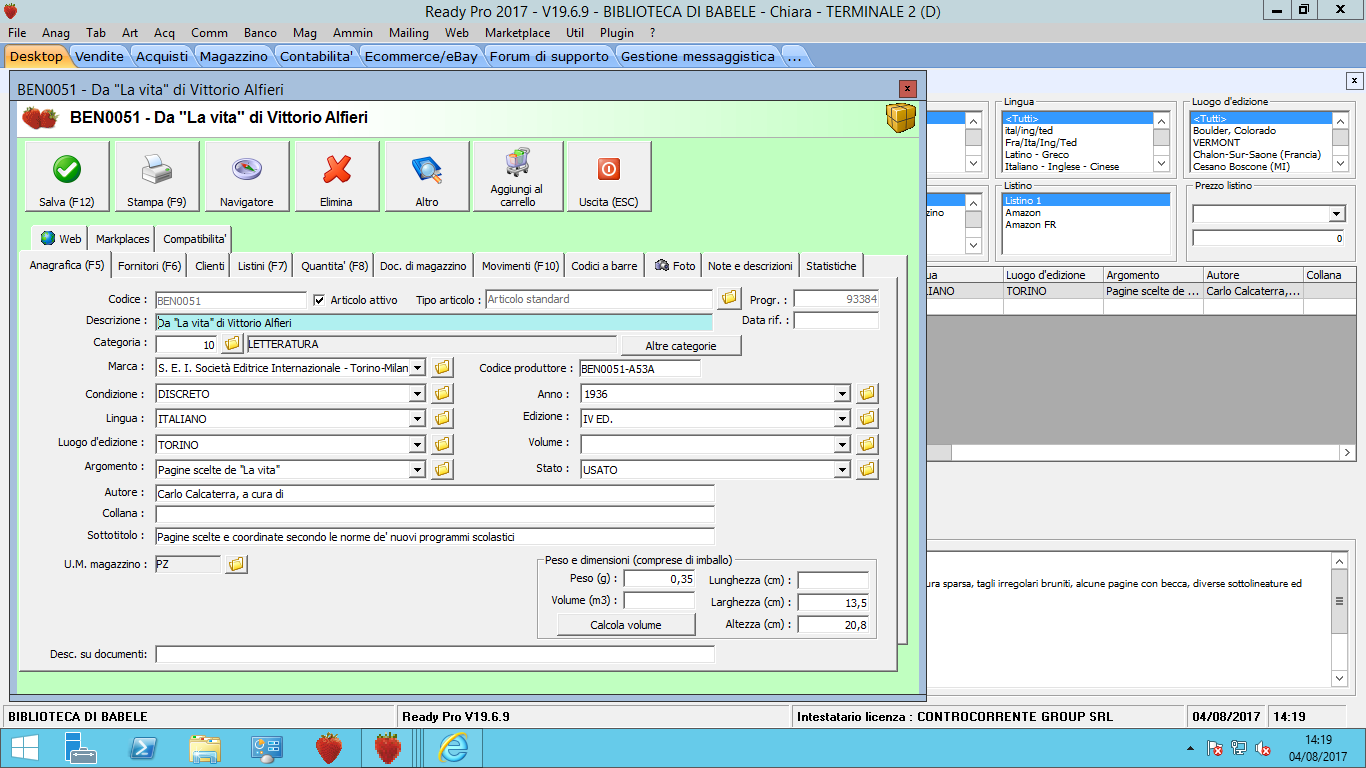The width and height of the screenshot is (1366, 768).
Task: Open folder lookup next to Condizione
Action: 442,394
